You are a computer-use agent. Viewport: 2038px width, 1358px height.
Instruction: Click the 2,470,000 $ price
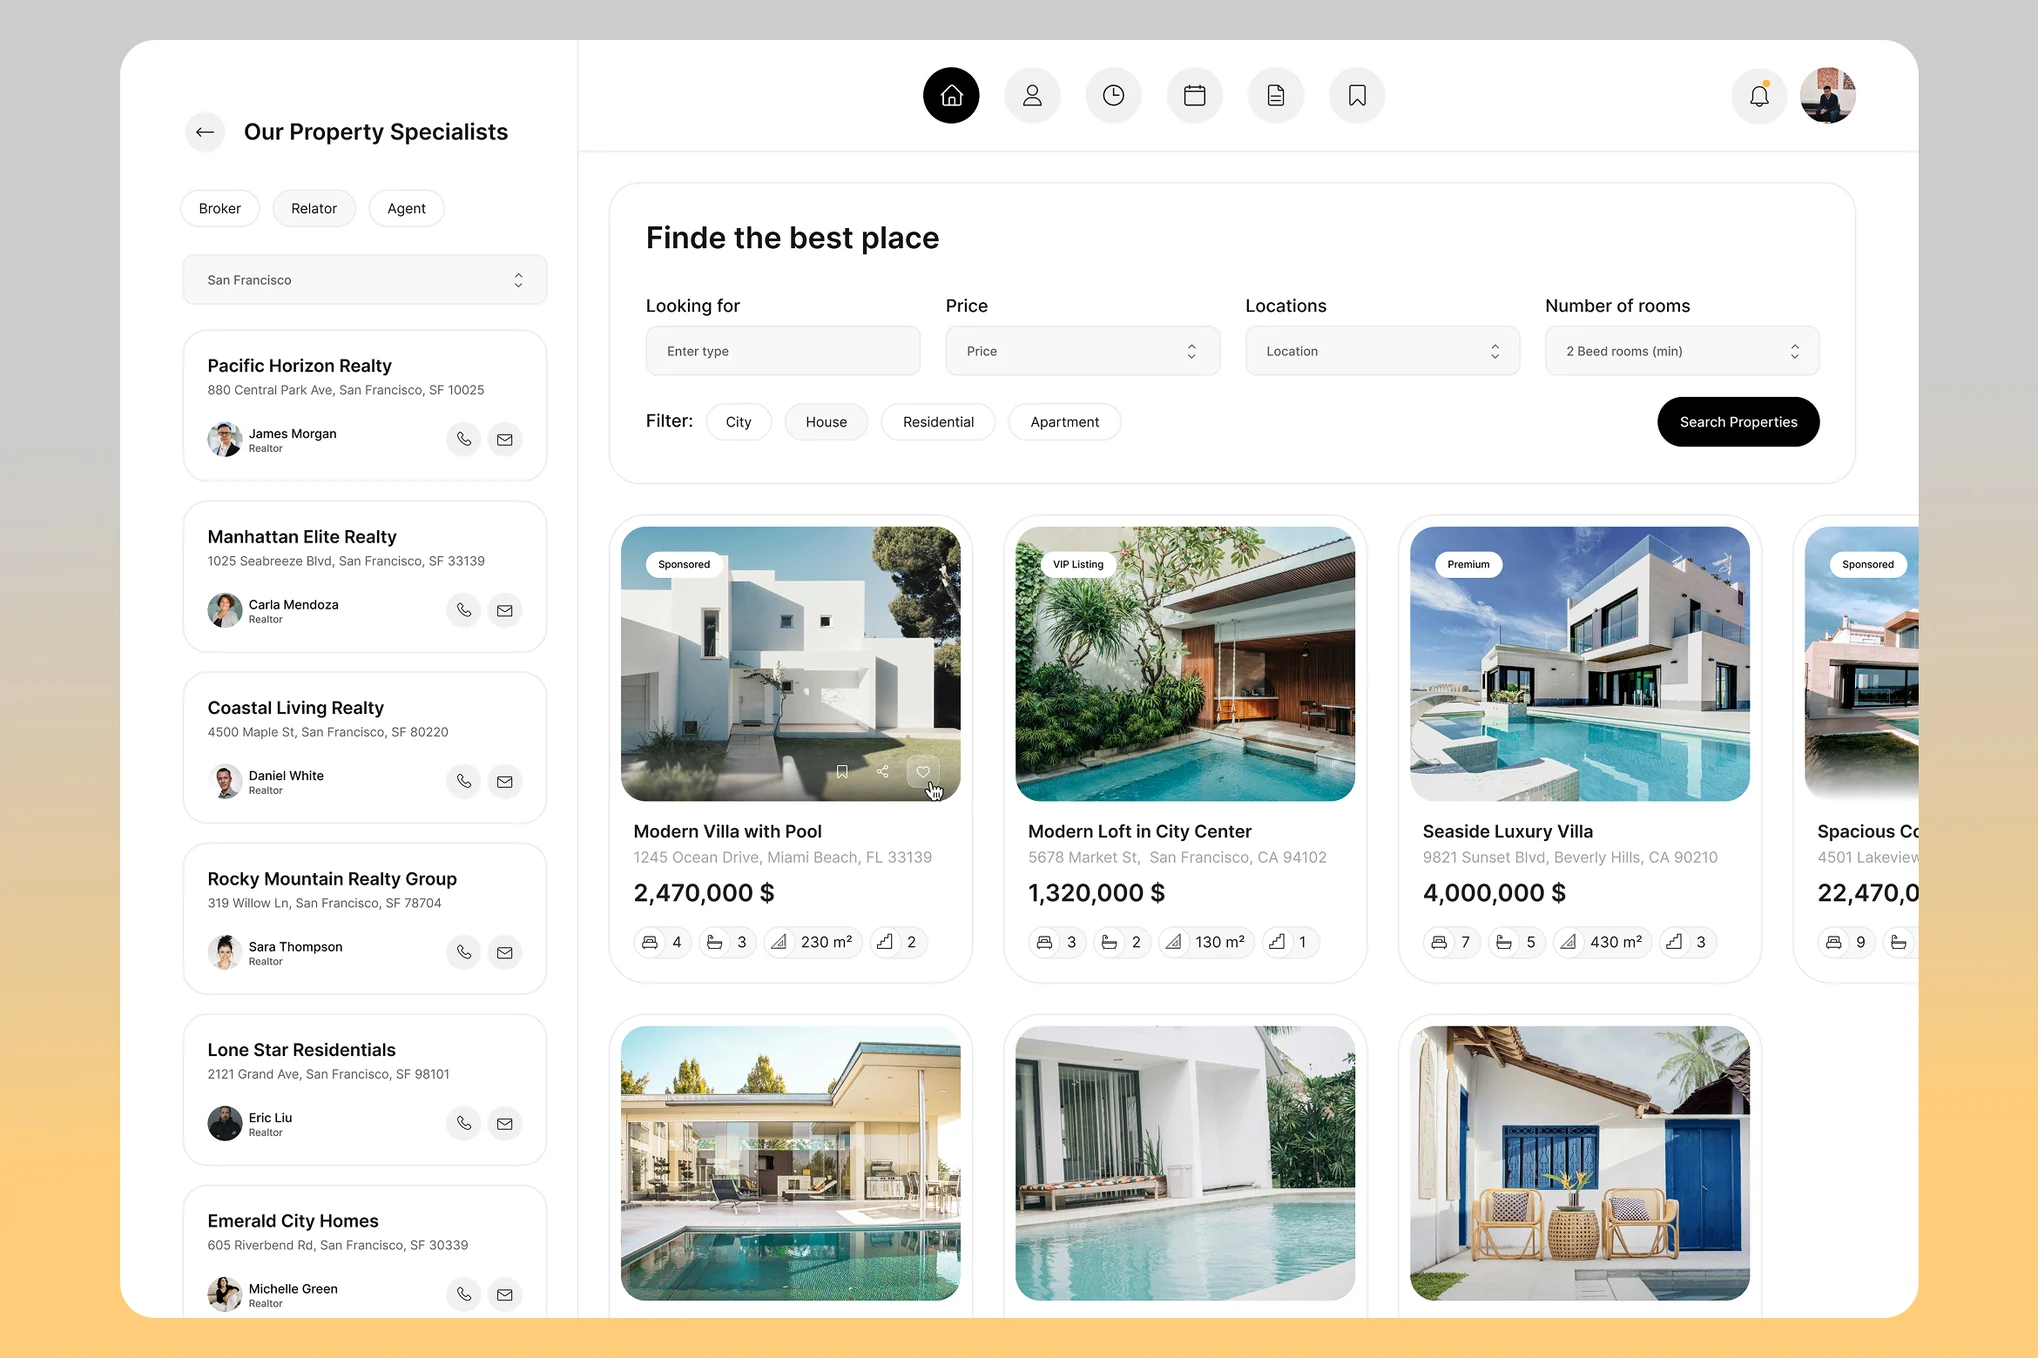pos(704,893)
